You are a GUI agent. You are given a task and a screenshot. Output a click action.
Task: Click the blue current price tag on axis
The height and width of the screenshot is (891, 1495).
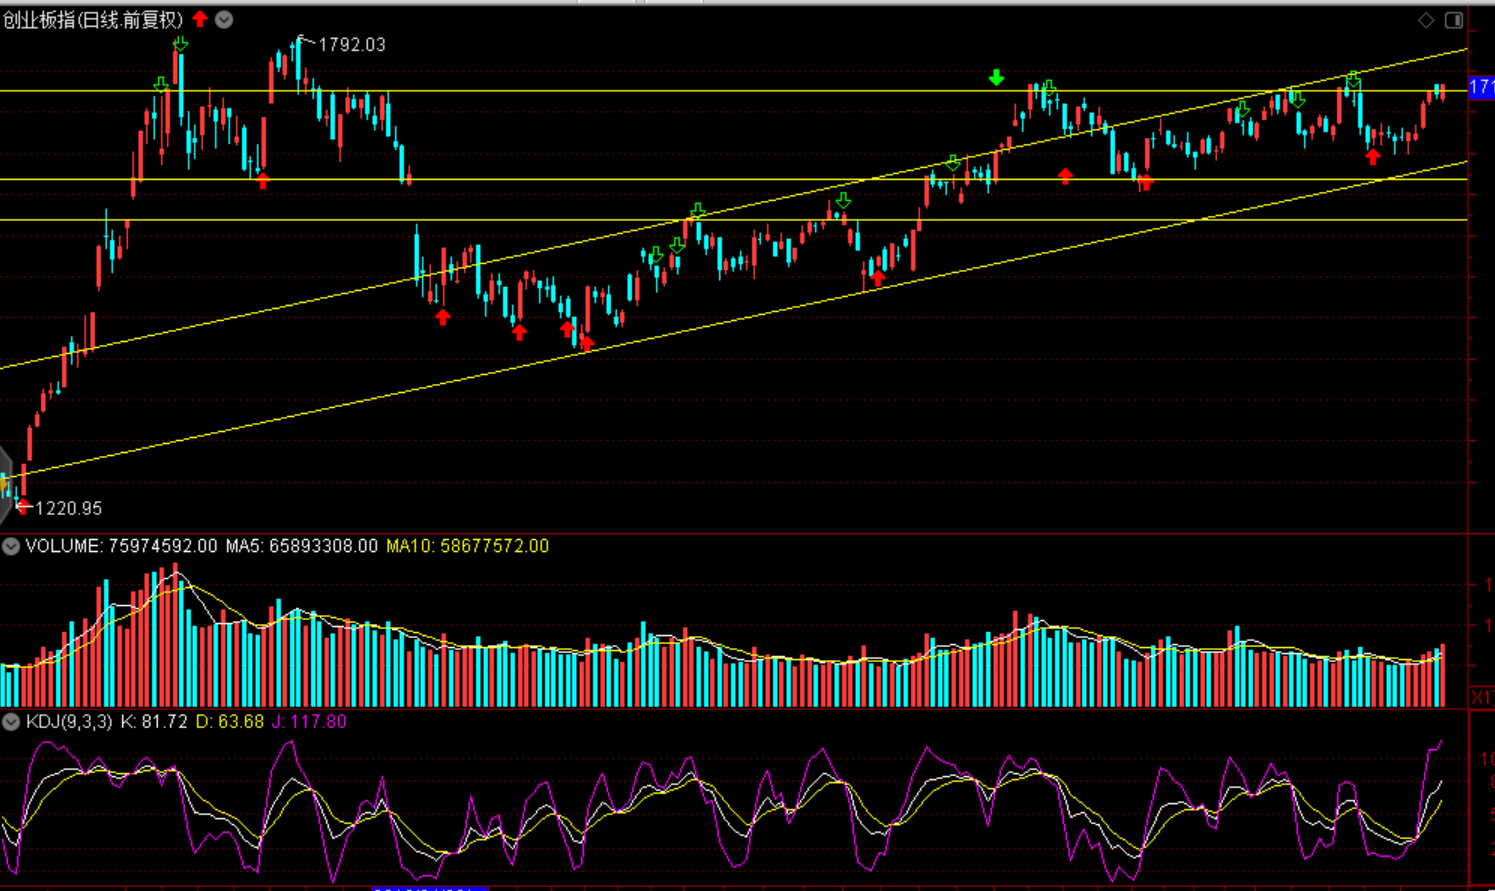1481,88
